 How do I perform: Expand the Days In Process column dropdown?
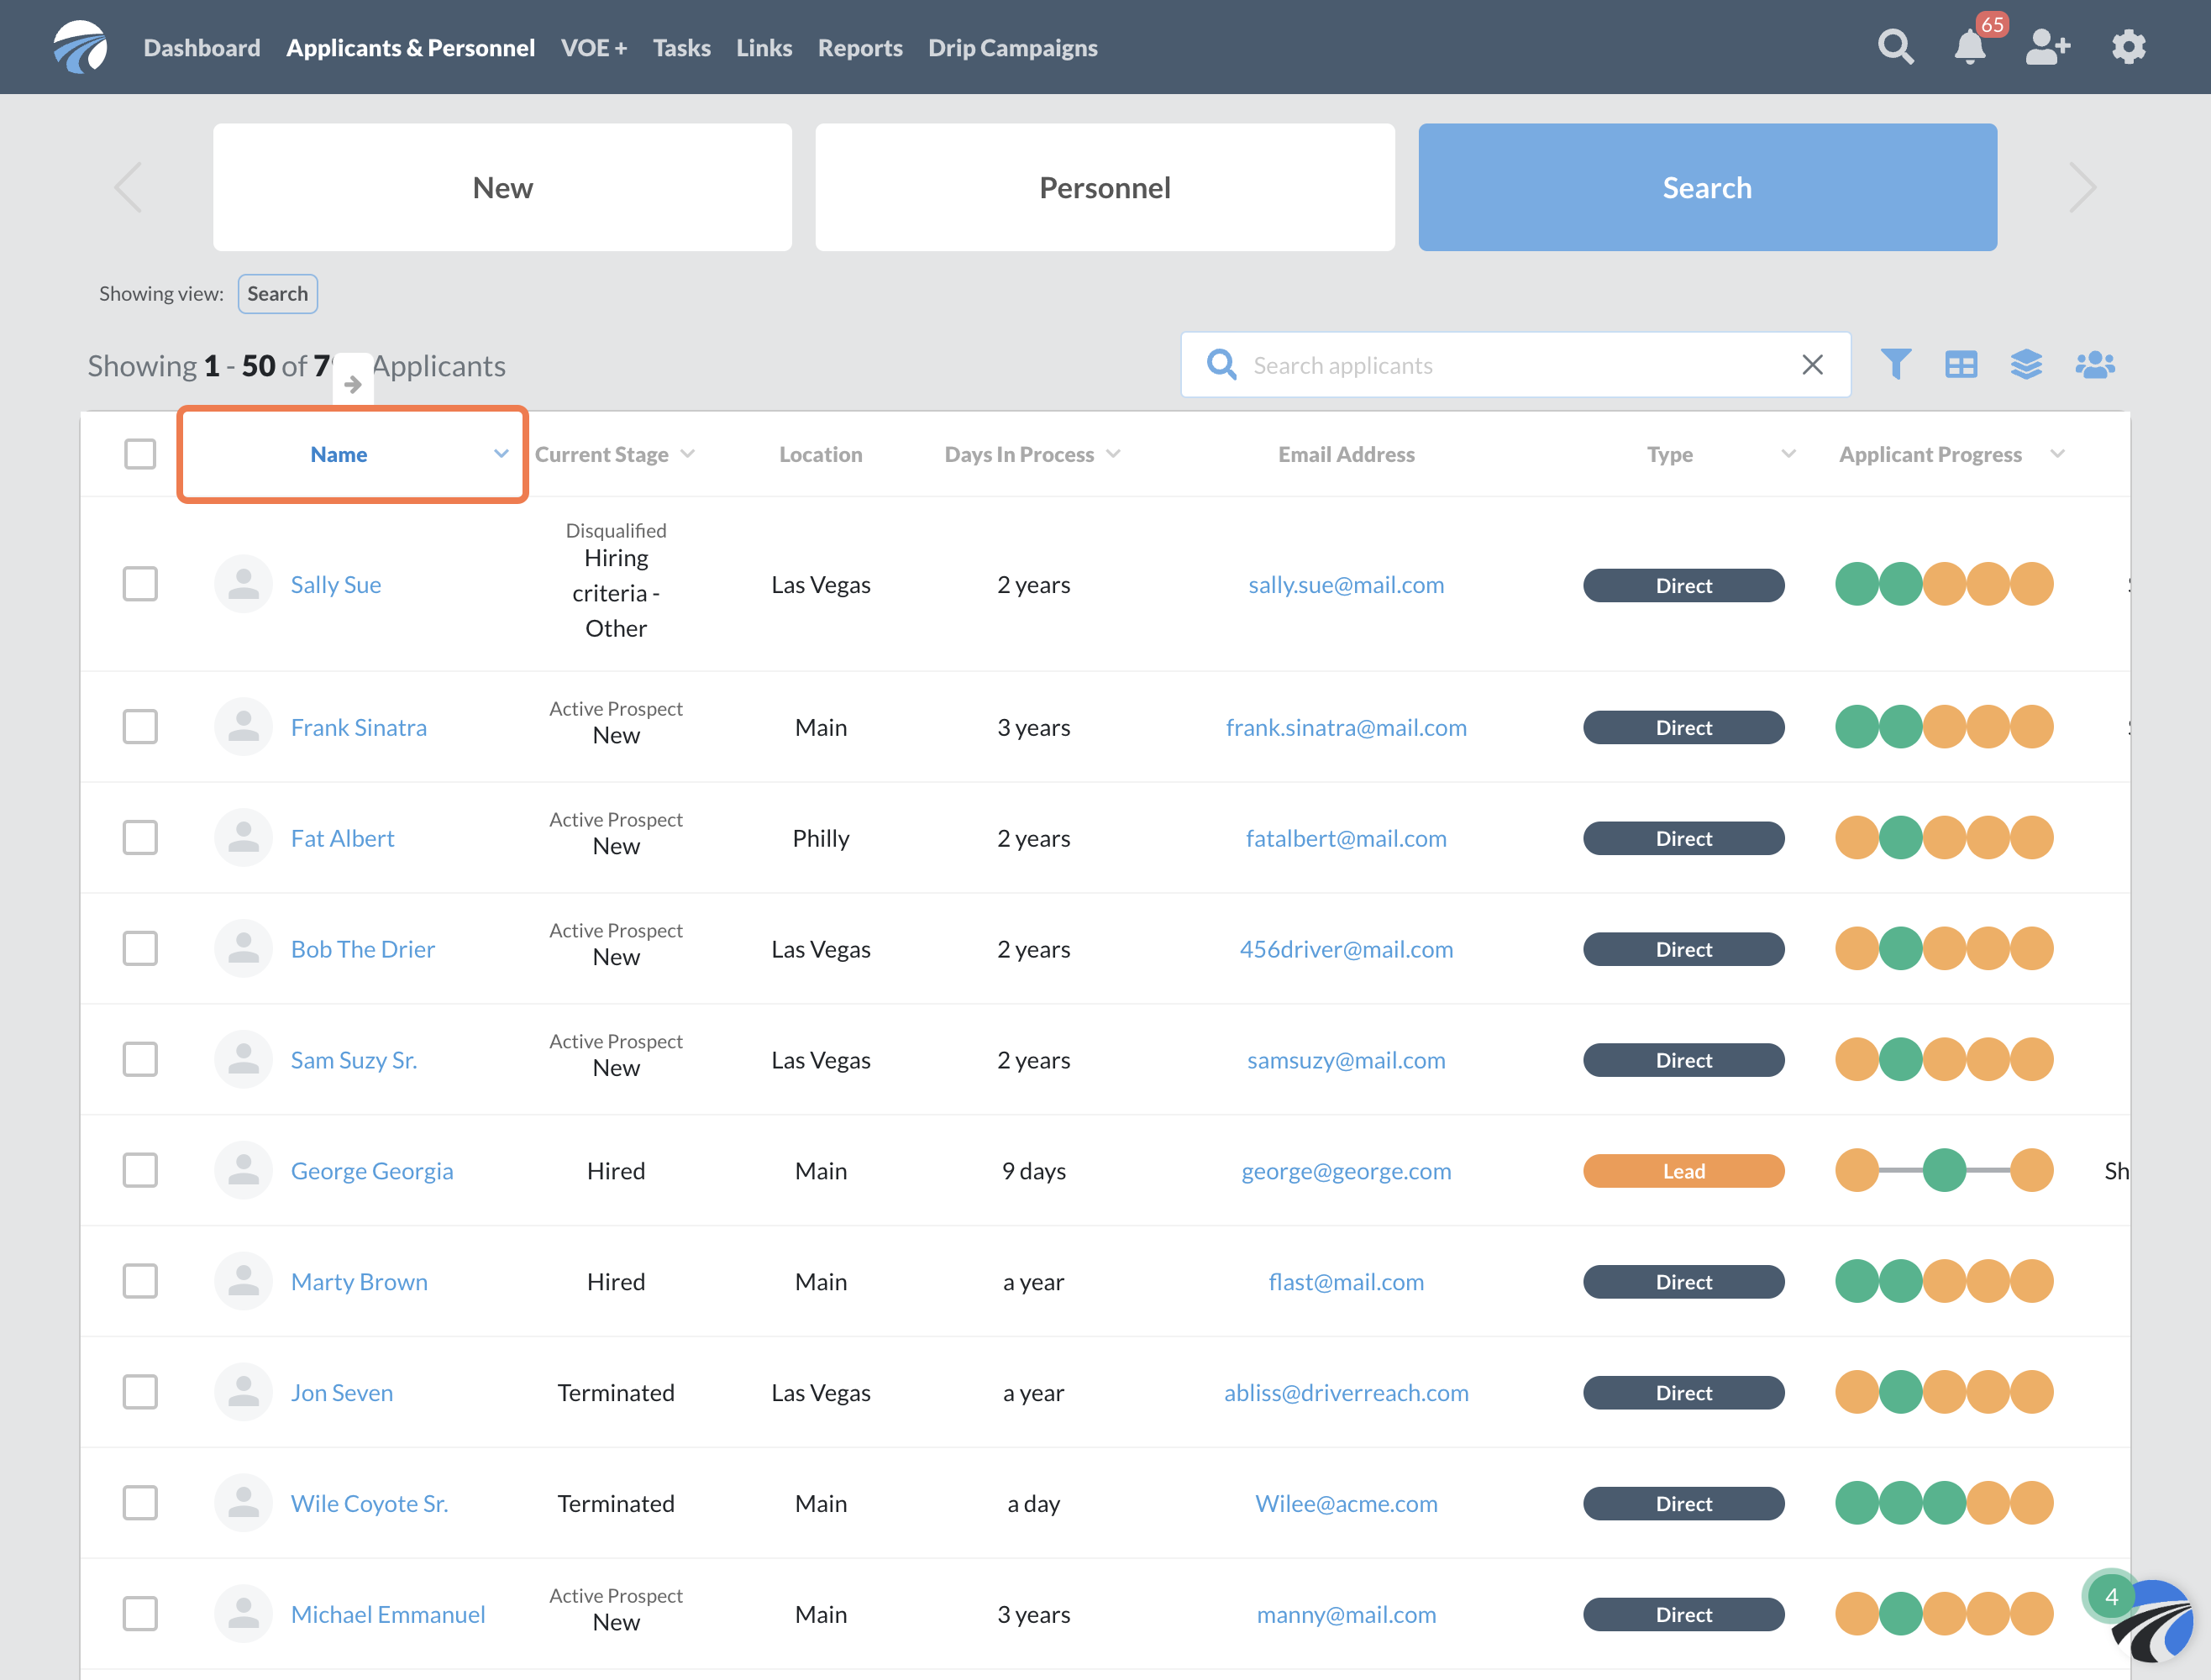[1113, 454]
